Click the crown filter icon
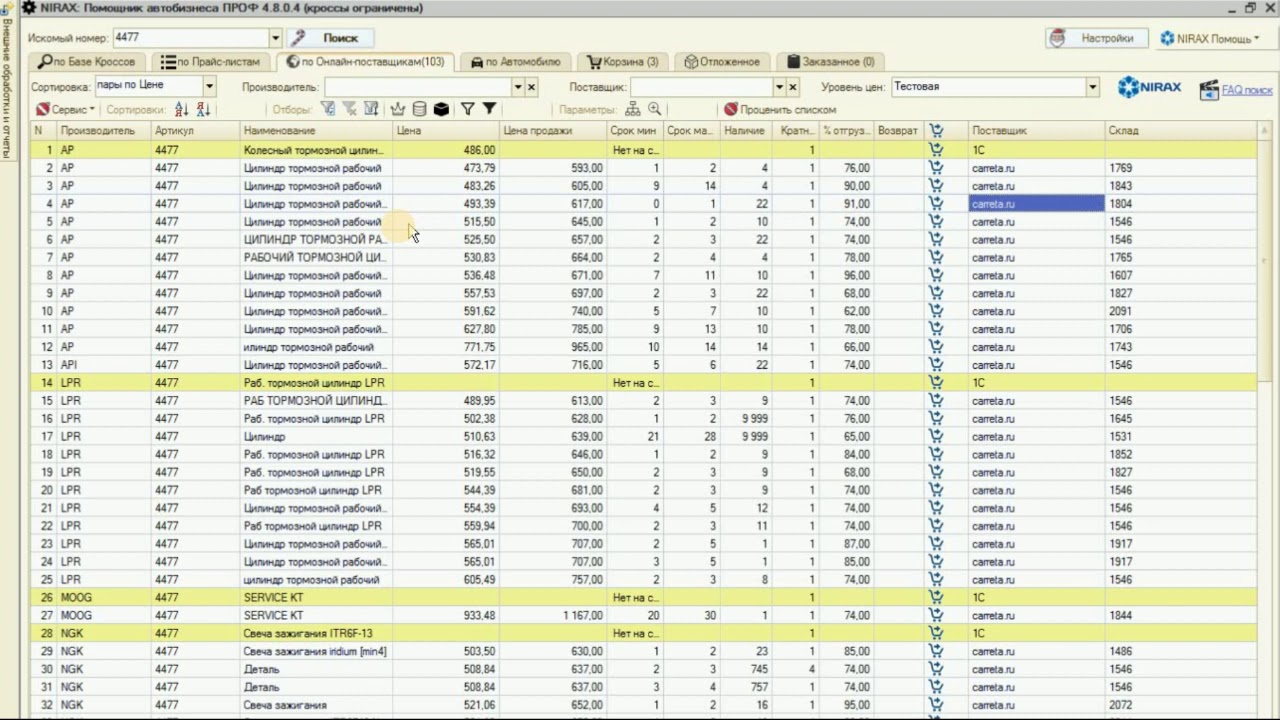This screenshot has height=720, width=1280. point(398,109)
